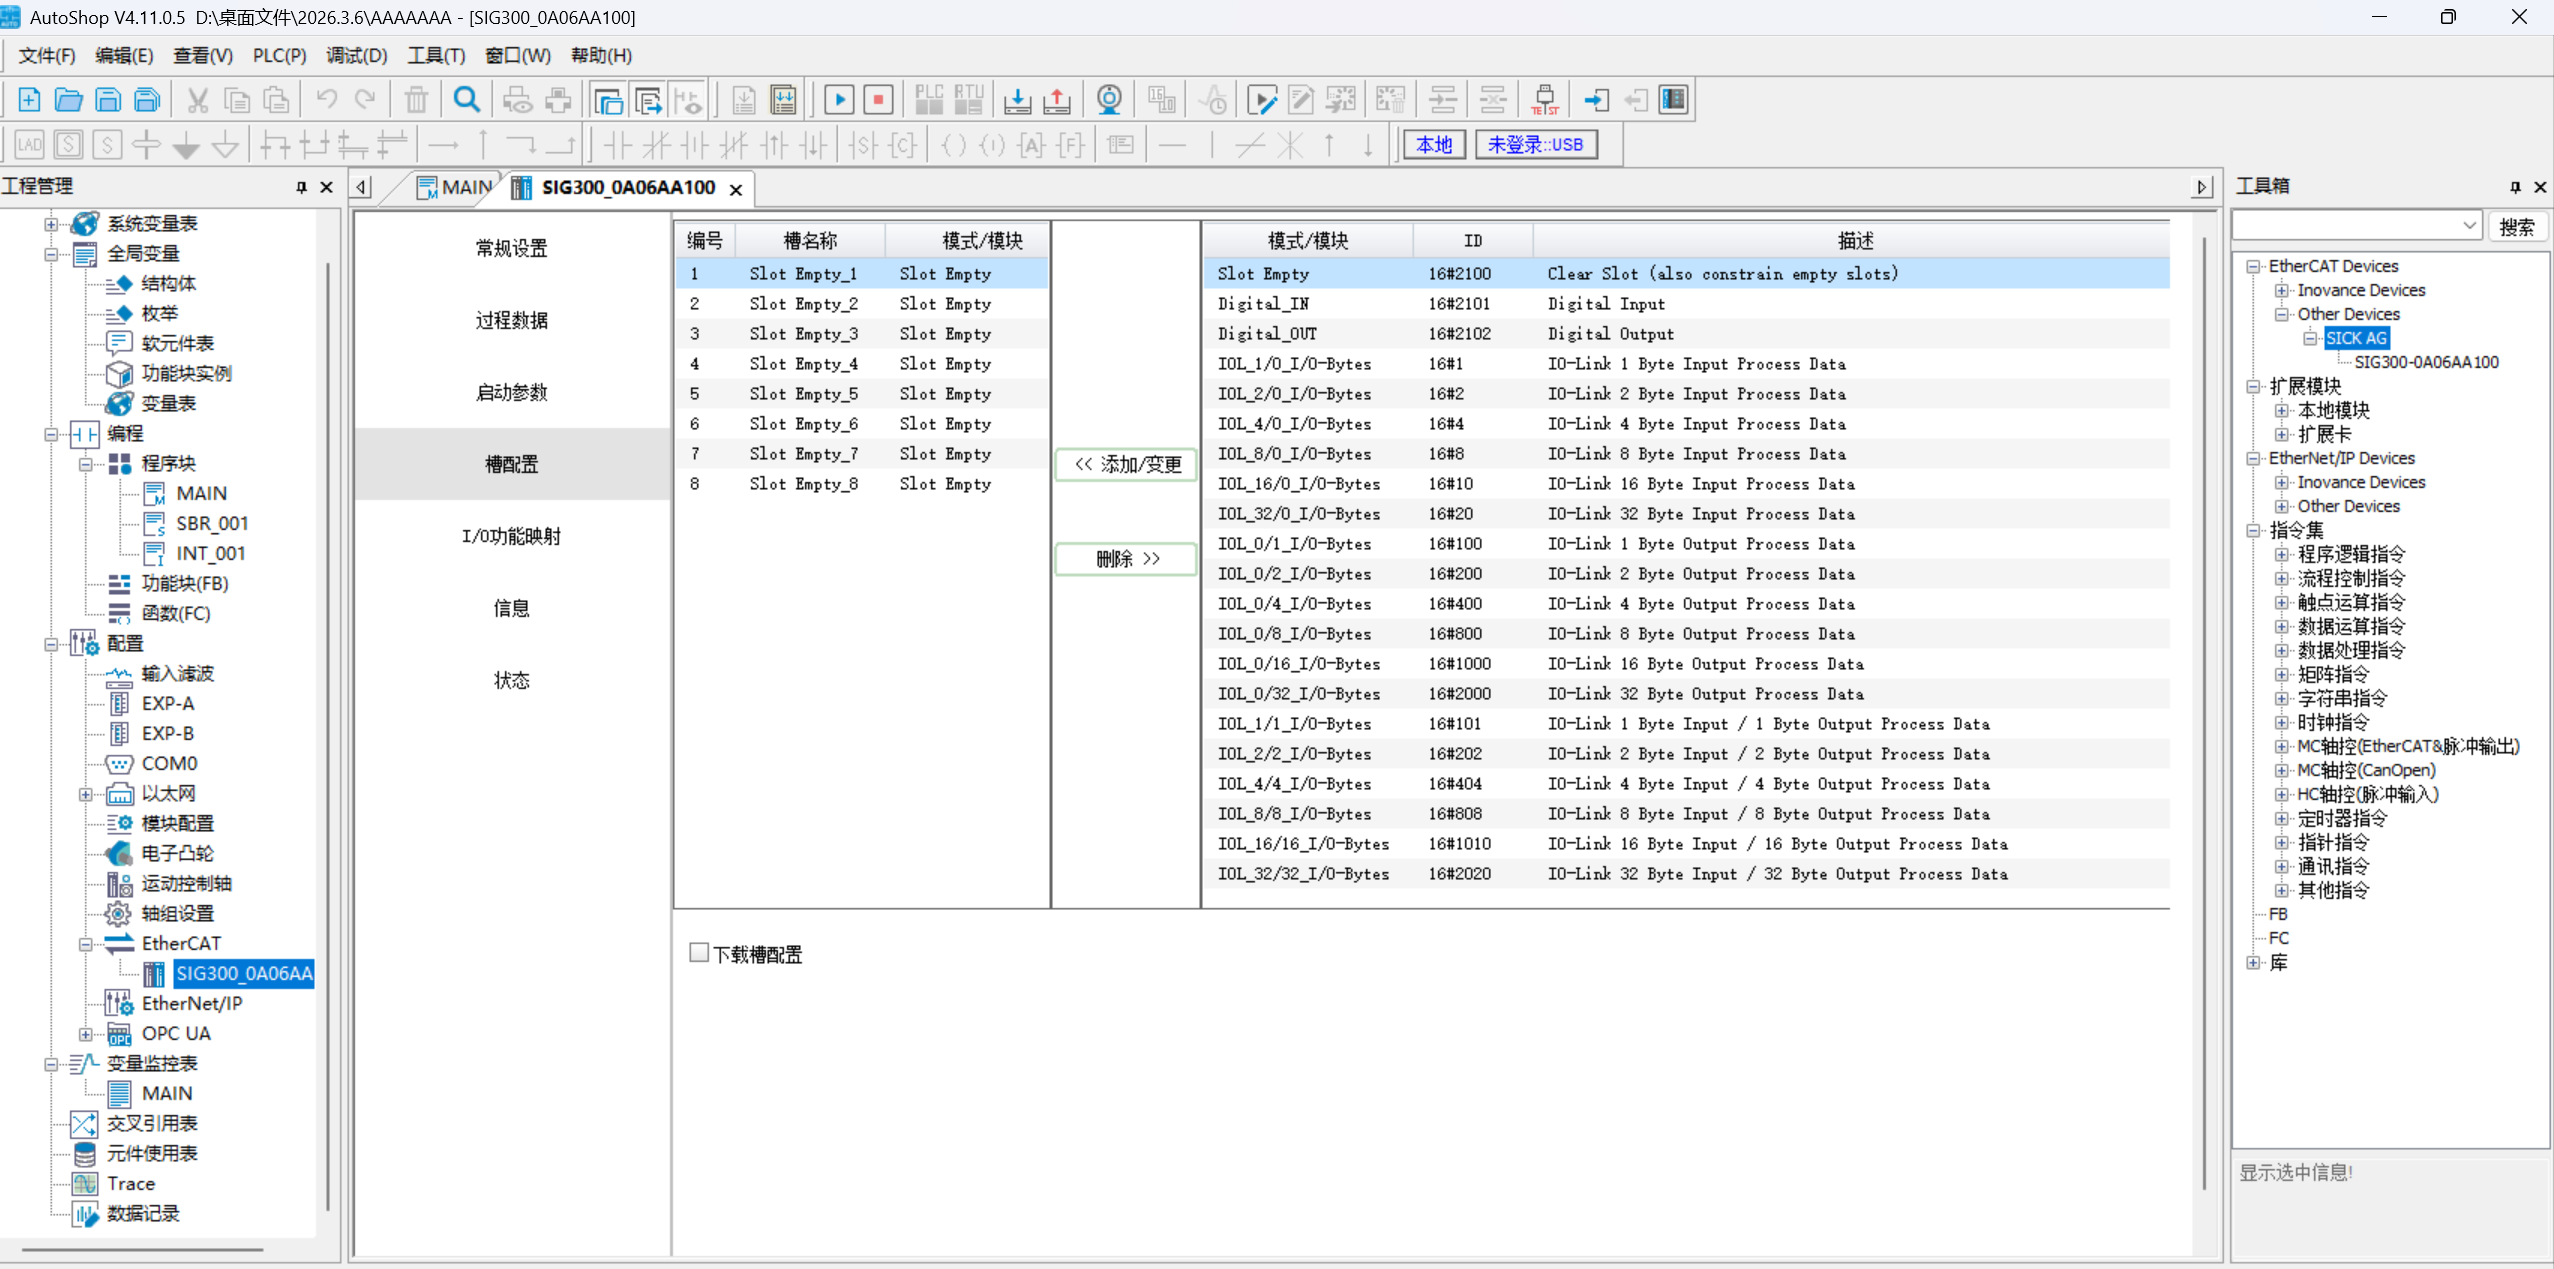Click the Run (play) button in toolbar
Image resolution: width=2554 pixels, height=1269 pixels.
click(839, 100)
